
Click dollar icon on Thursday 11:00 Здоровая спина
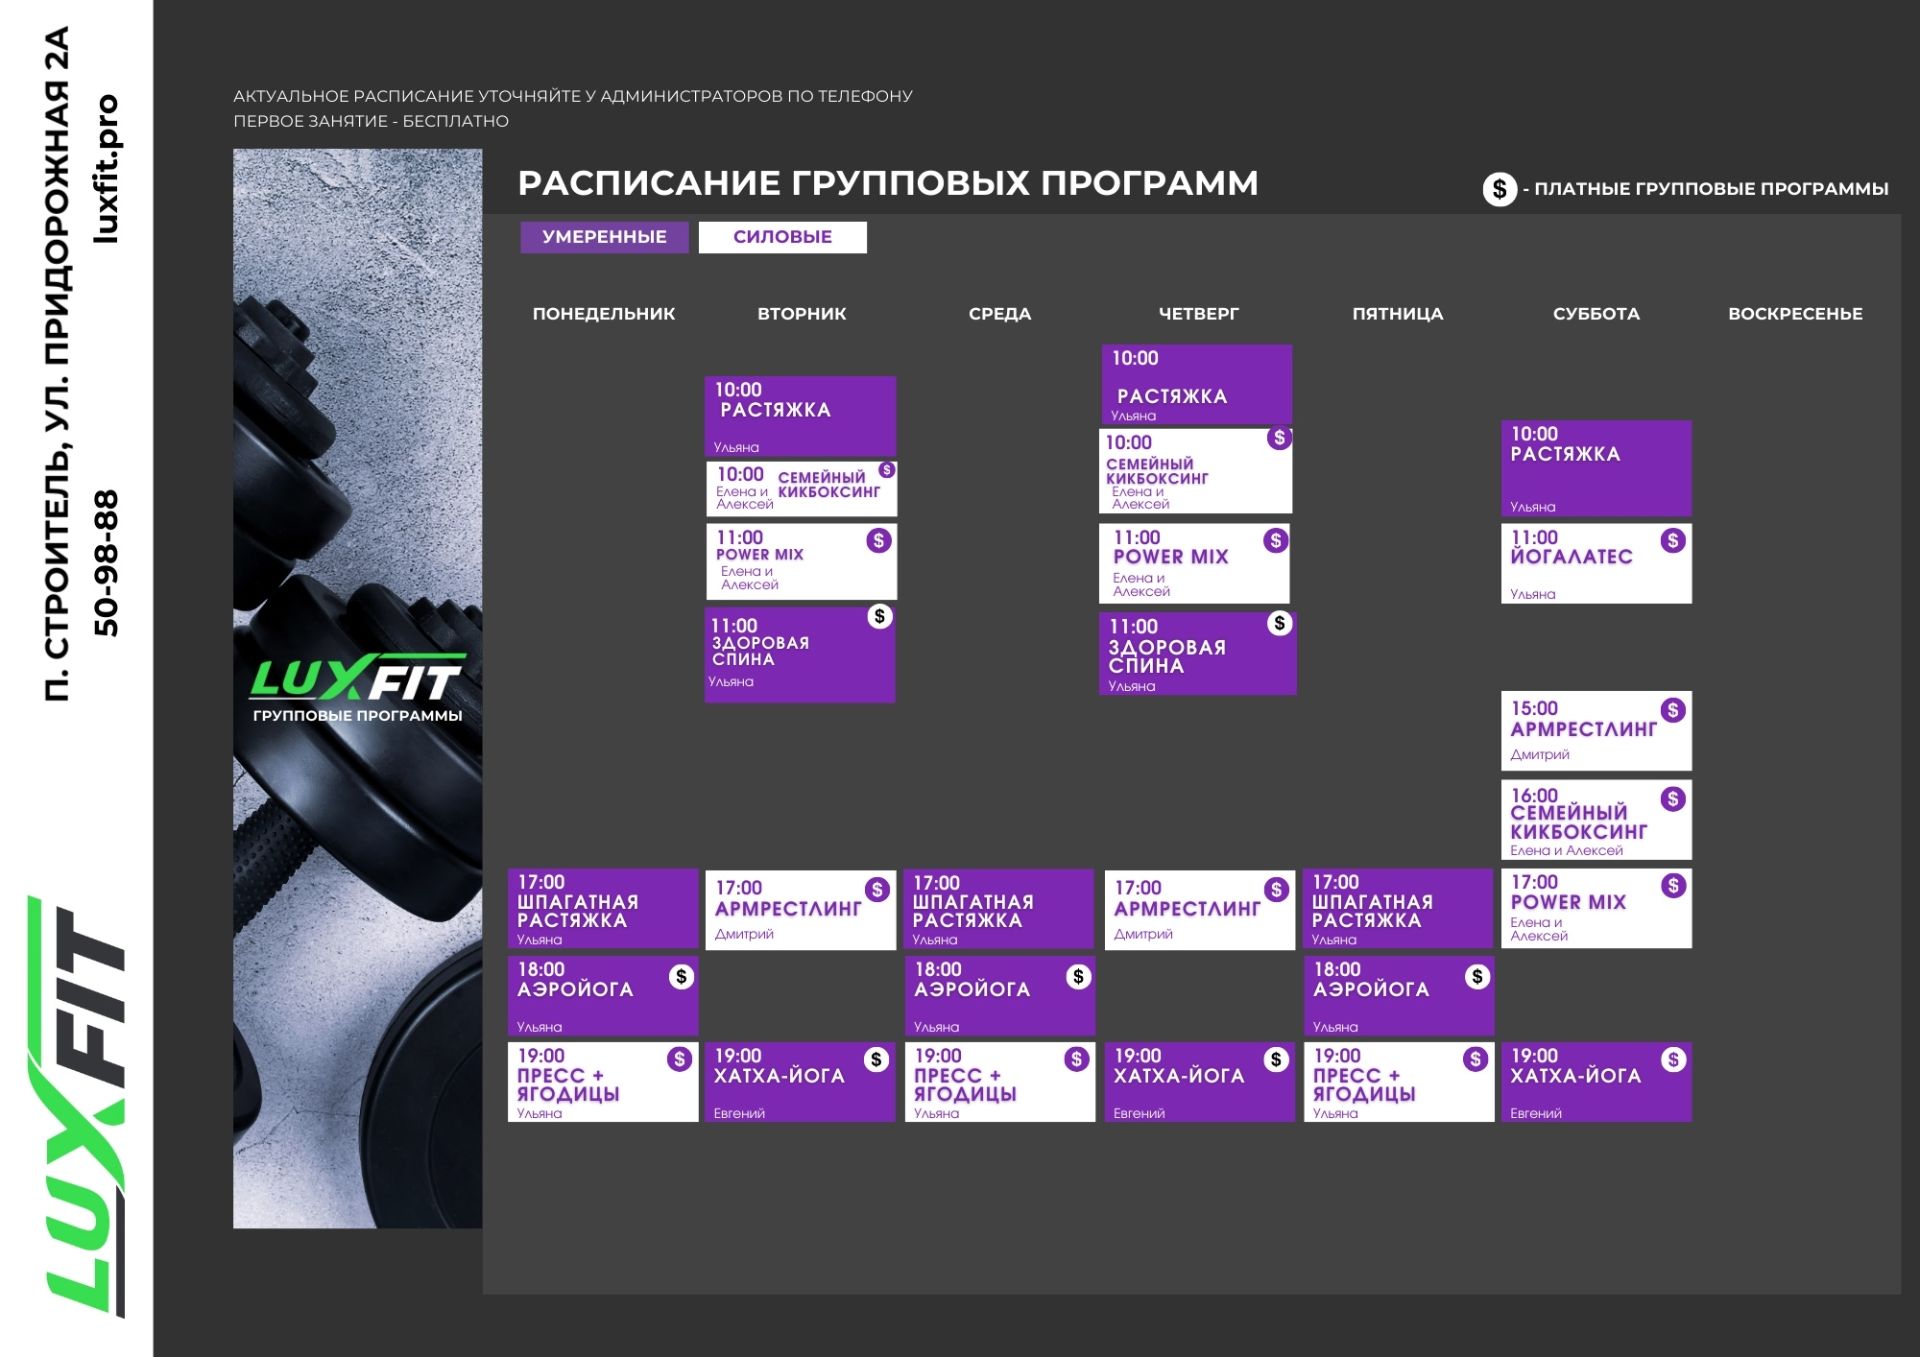(1279, 624)
